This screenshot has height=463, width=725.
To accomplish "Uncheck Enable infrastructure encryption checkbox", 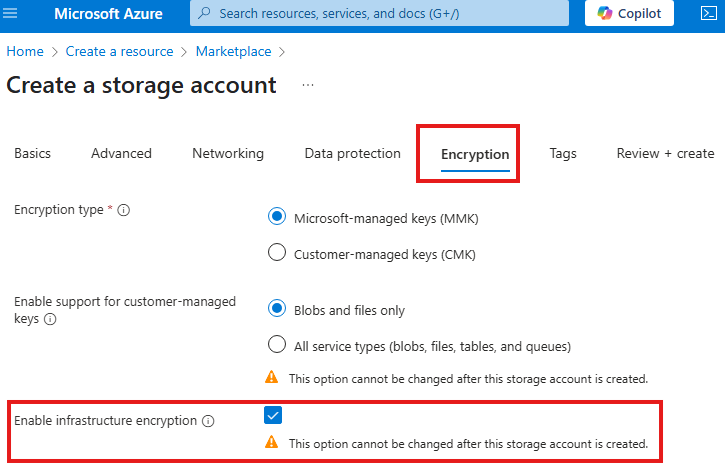I will [275, 415].
